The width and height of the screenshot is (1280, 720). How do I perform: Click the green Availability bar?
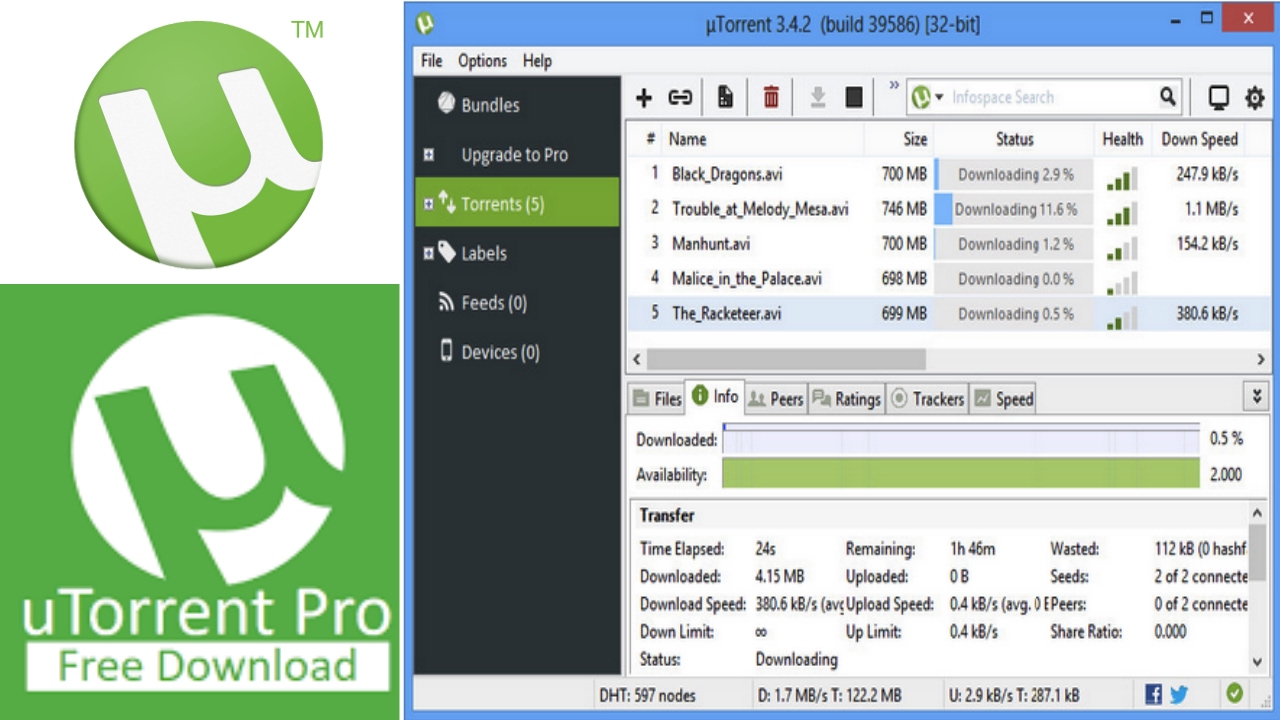(x=961, y=474)
